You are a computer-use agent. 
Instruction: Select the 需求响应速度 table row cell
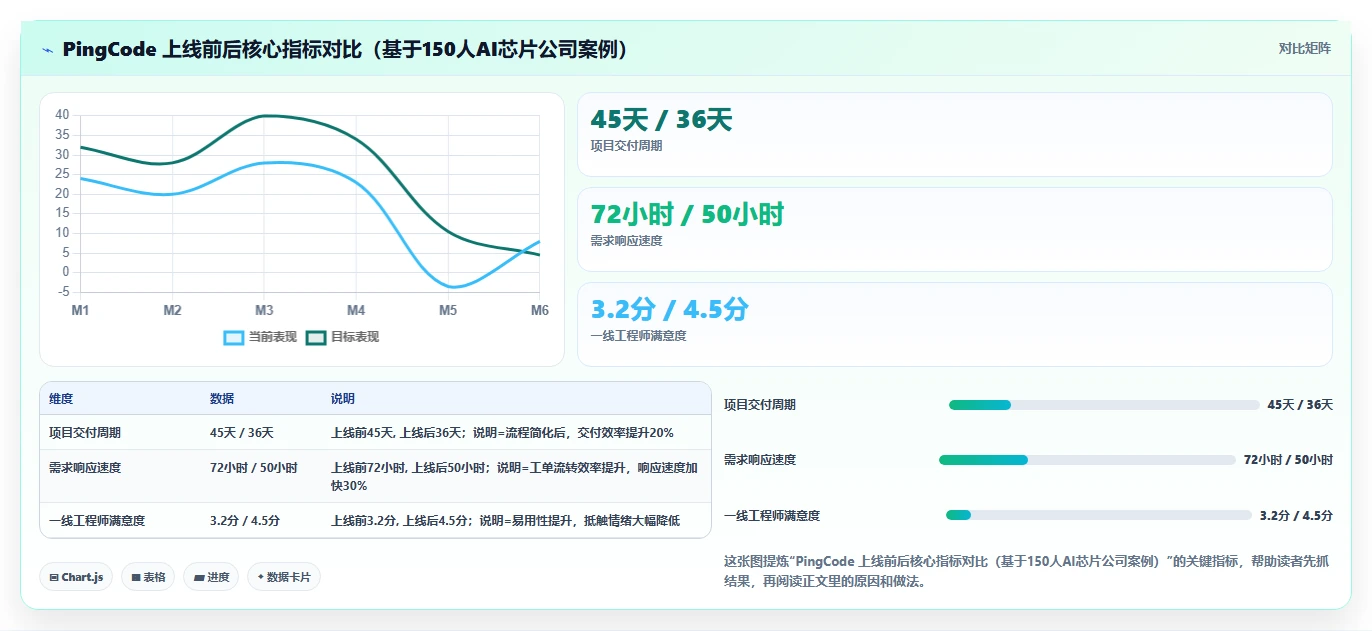pyautogui.click(x=85, y=468)
